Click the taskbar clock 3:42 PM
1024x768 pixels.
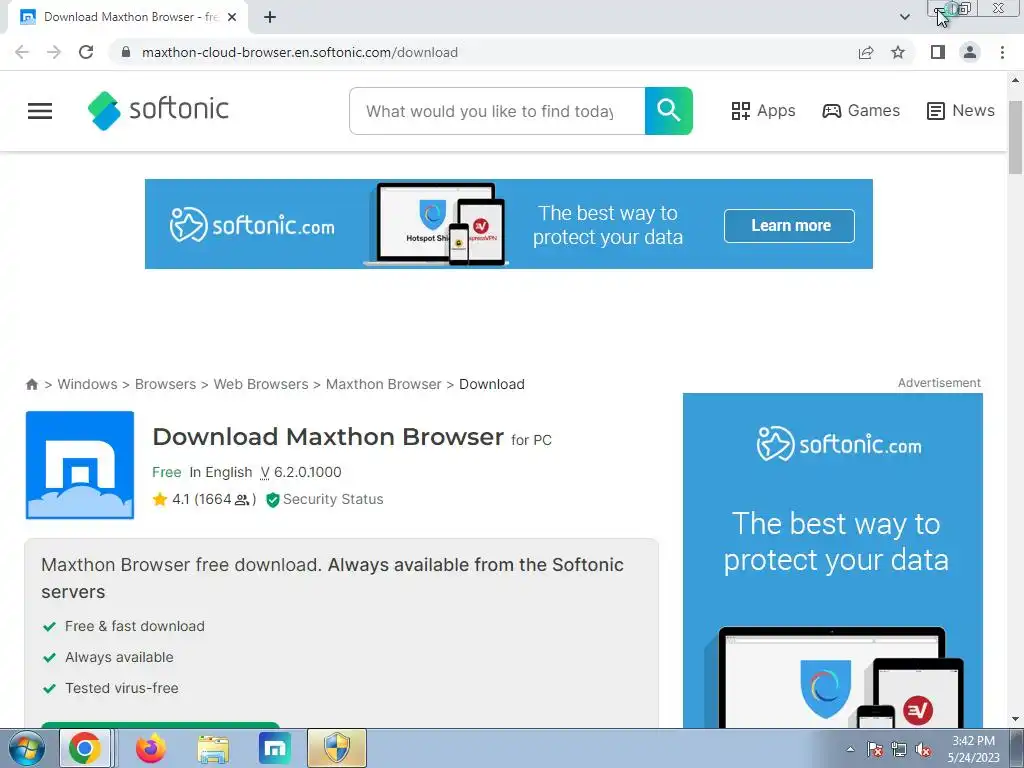(973, 741)
